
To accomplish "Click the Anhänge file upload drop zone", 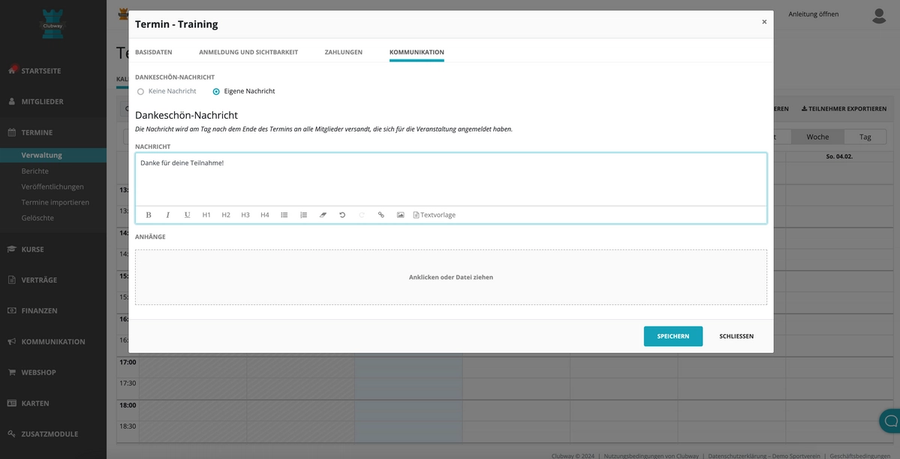I will pyautogui.click(x=451, y=277).
